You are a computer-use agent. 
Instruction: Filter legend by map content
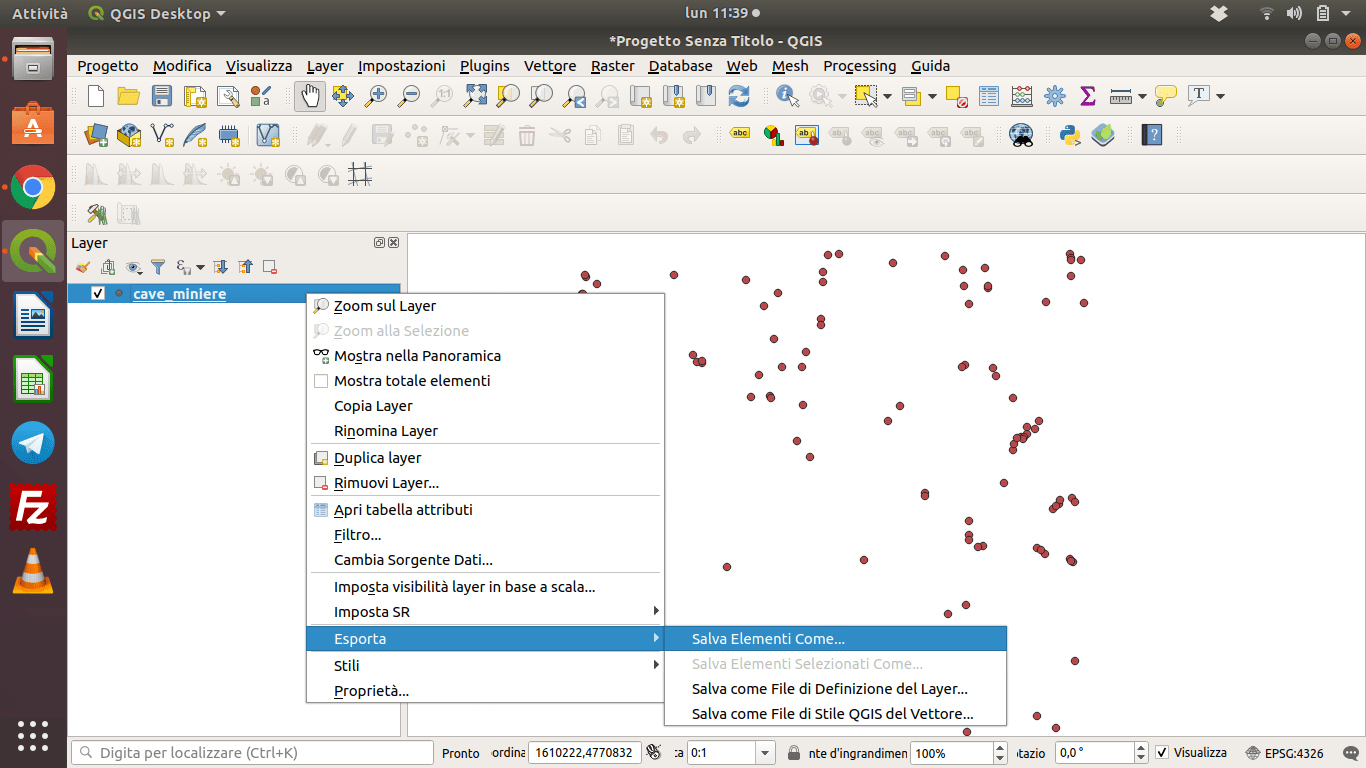coord(158,267)
